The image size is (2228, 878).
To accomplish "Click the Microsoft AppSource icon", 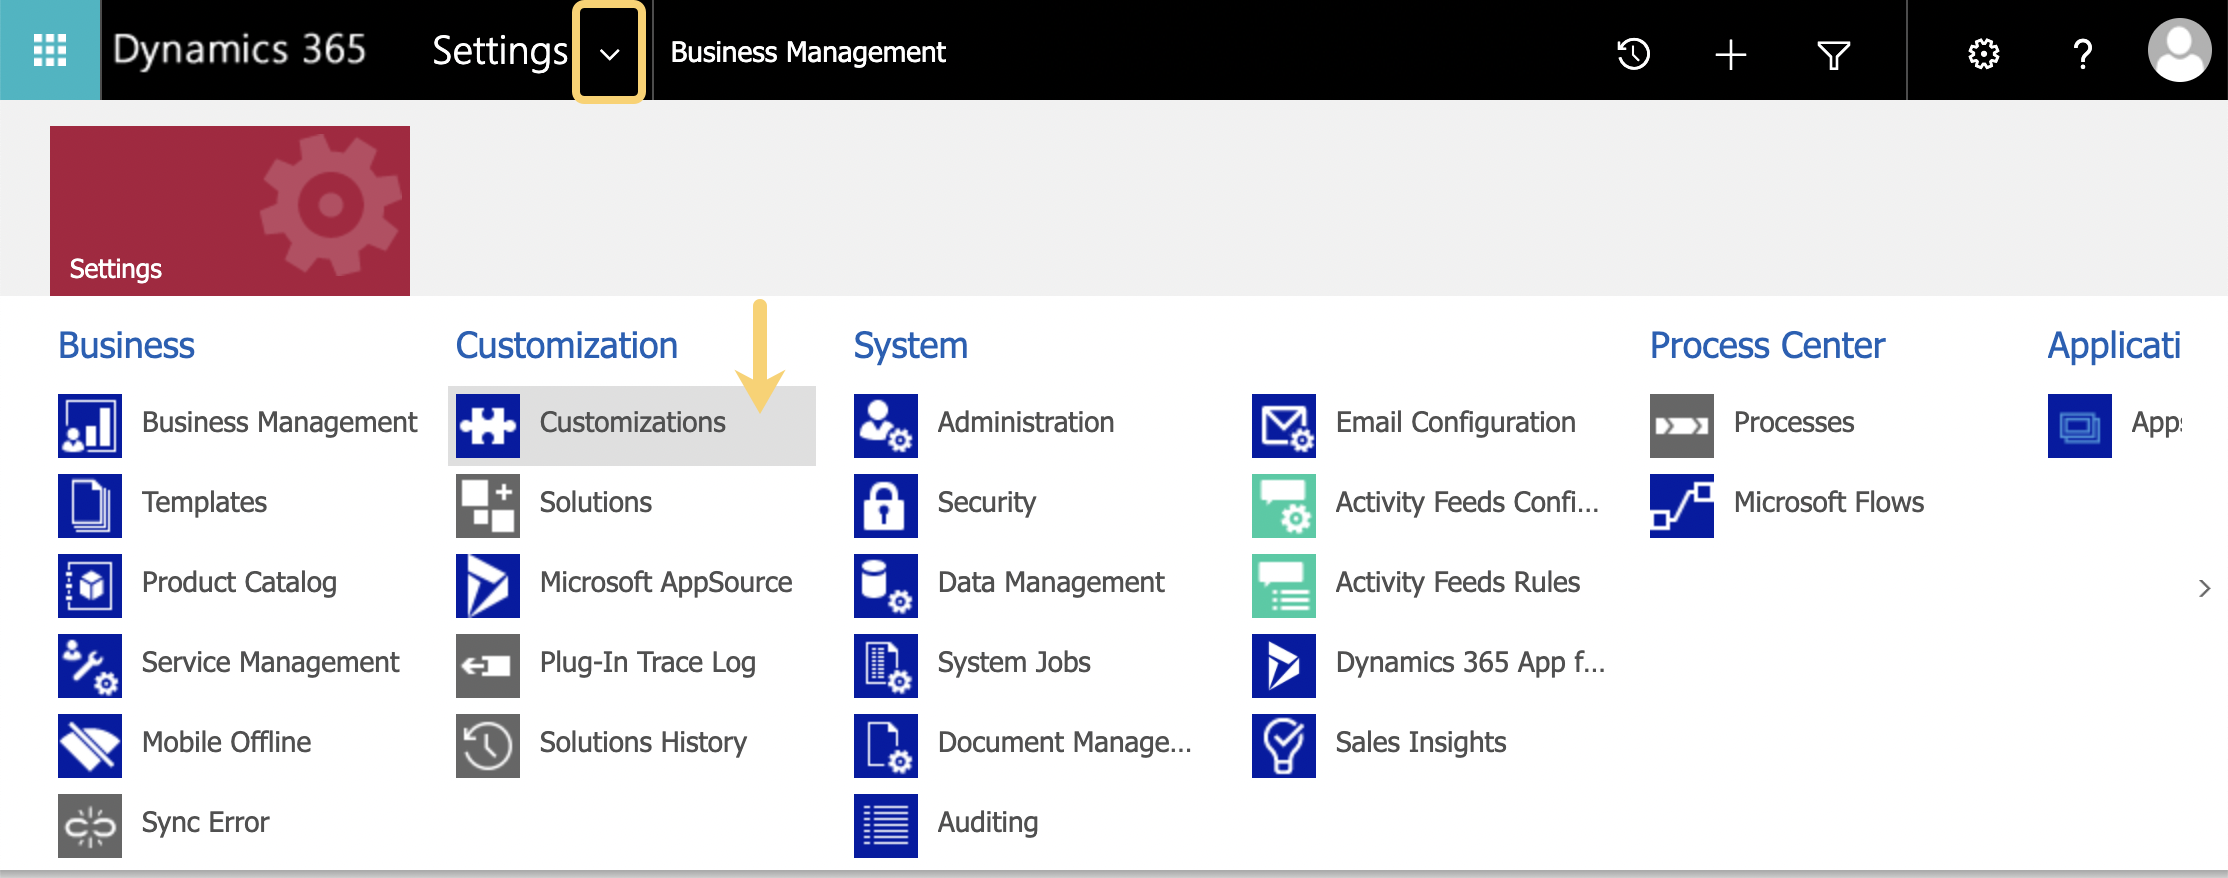I will pos(488,586).
